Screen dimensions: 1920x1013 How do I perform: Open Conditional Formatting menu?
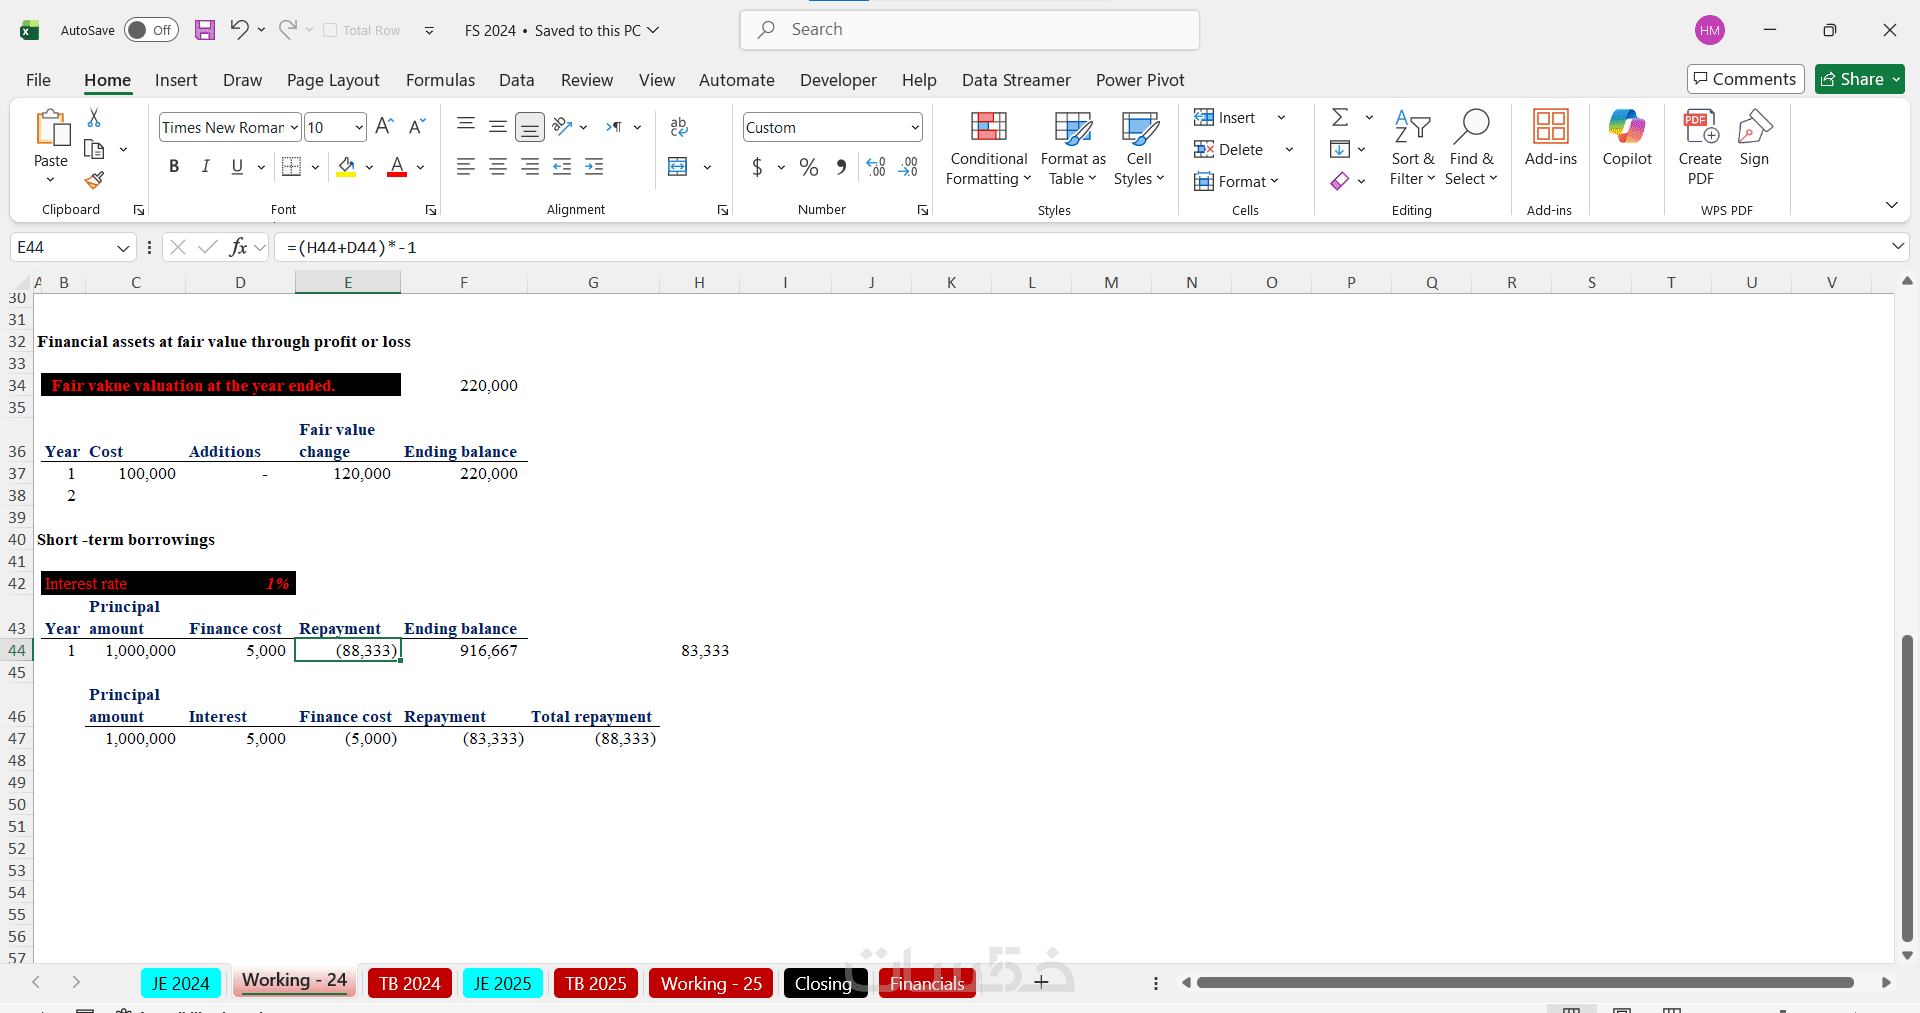coord(989,149)
